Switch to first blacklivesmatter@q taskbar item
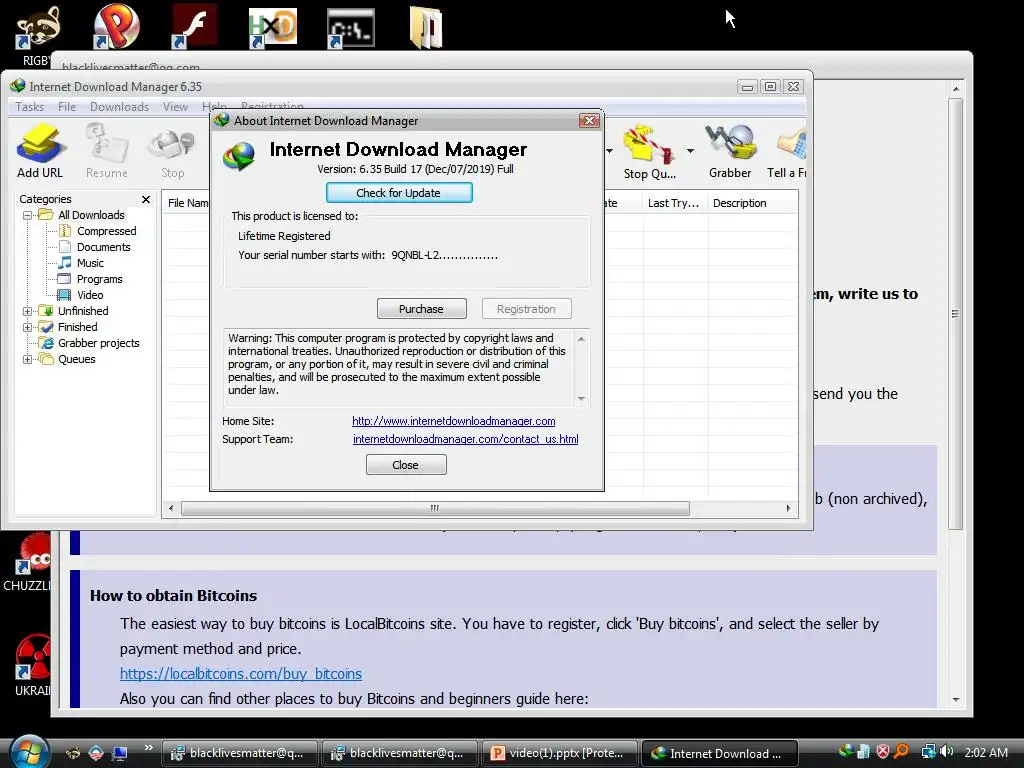 tap(240, 753)
